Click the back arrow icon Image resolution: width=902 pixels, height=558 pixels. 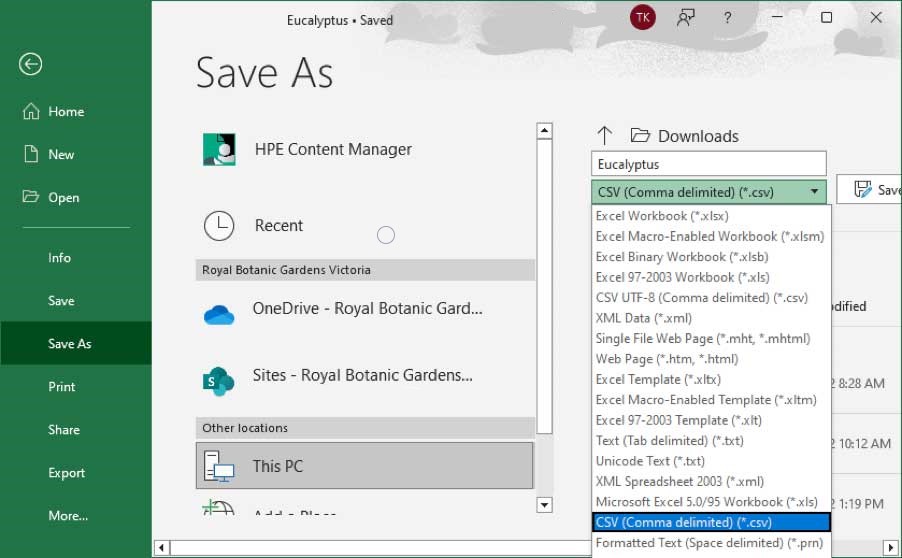[x=30, y=64]
